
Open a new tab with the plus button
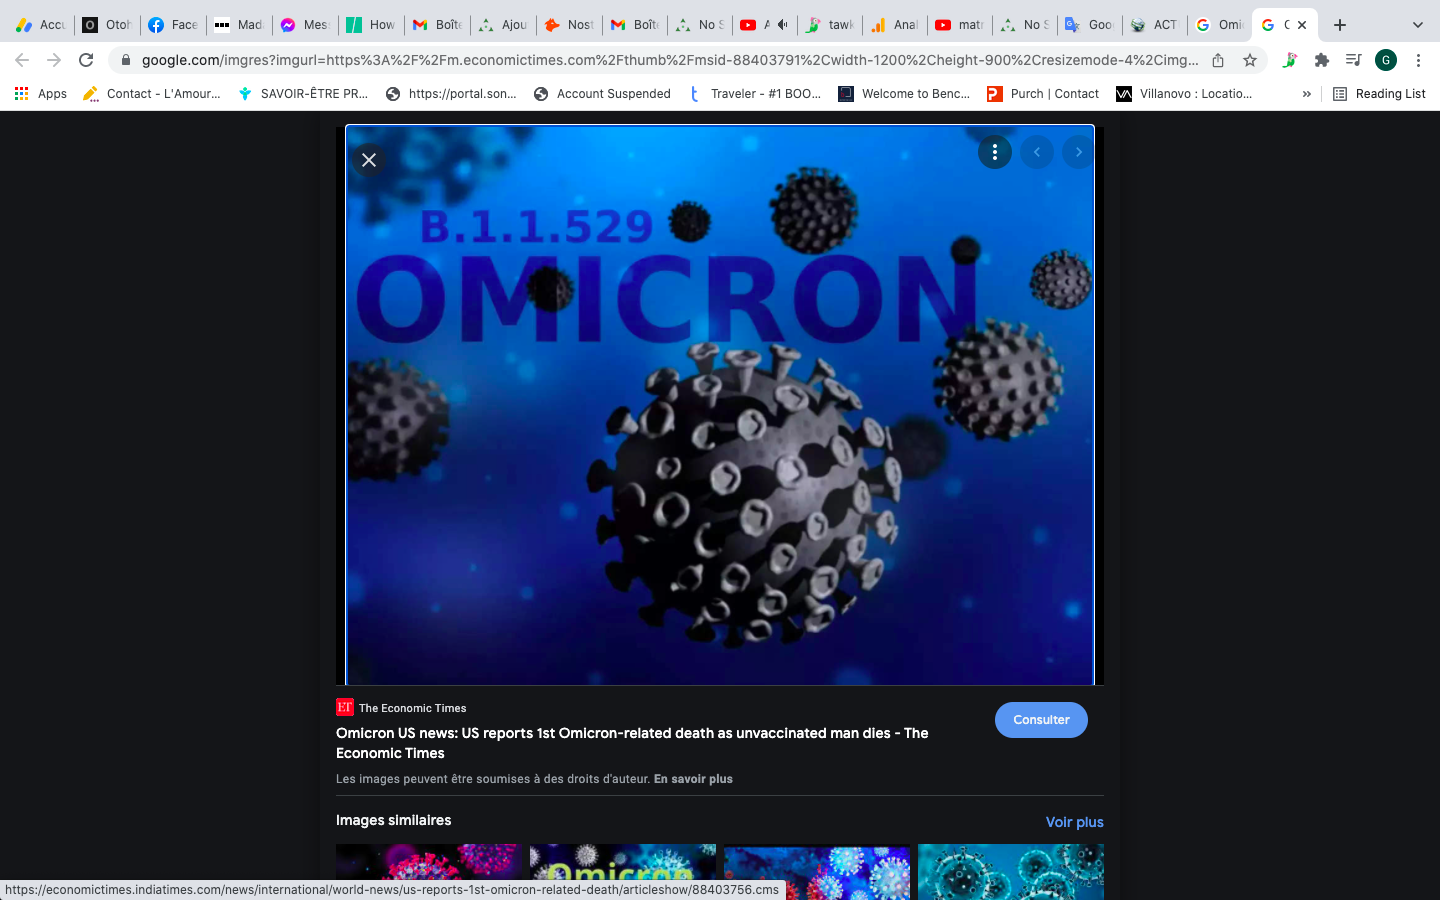point(1340,25)
